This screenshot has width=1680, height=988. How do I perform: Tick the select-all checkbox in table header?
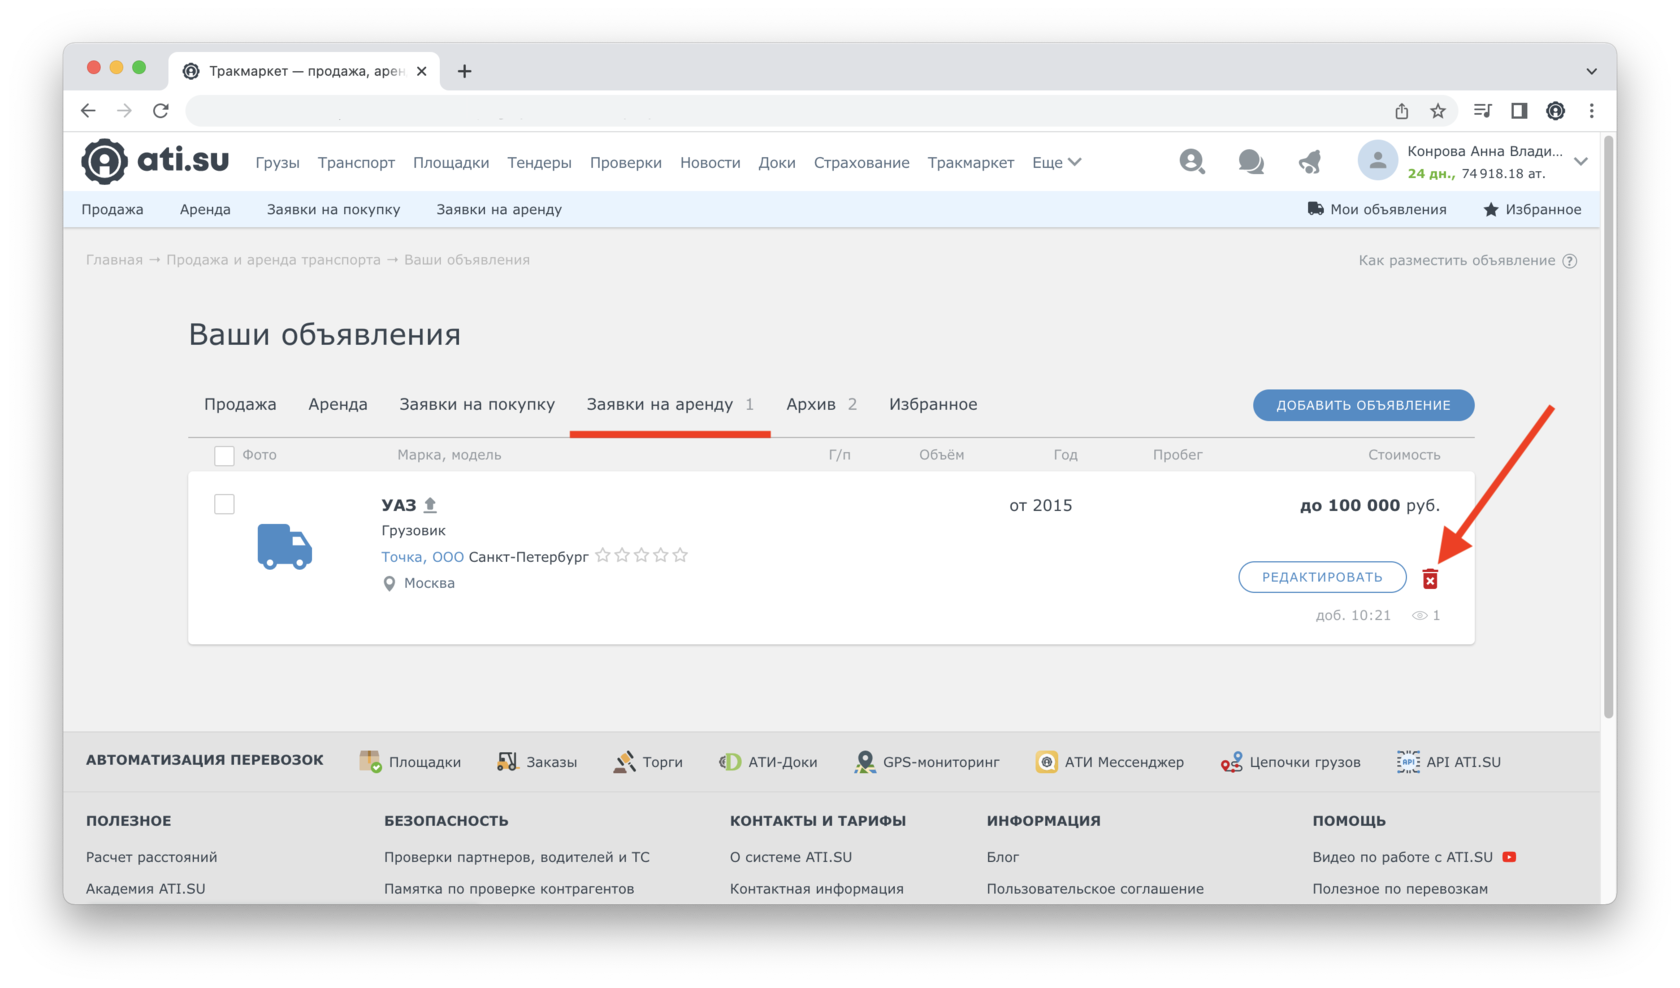point(224,456)
